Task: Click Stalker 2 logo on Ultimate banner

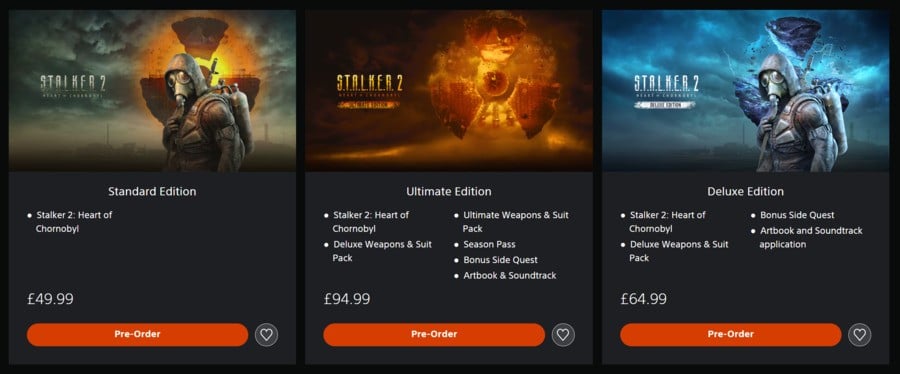Action: pos(370,91)
